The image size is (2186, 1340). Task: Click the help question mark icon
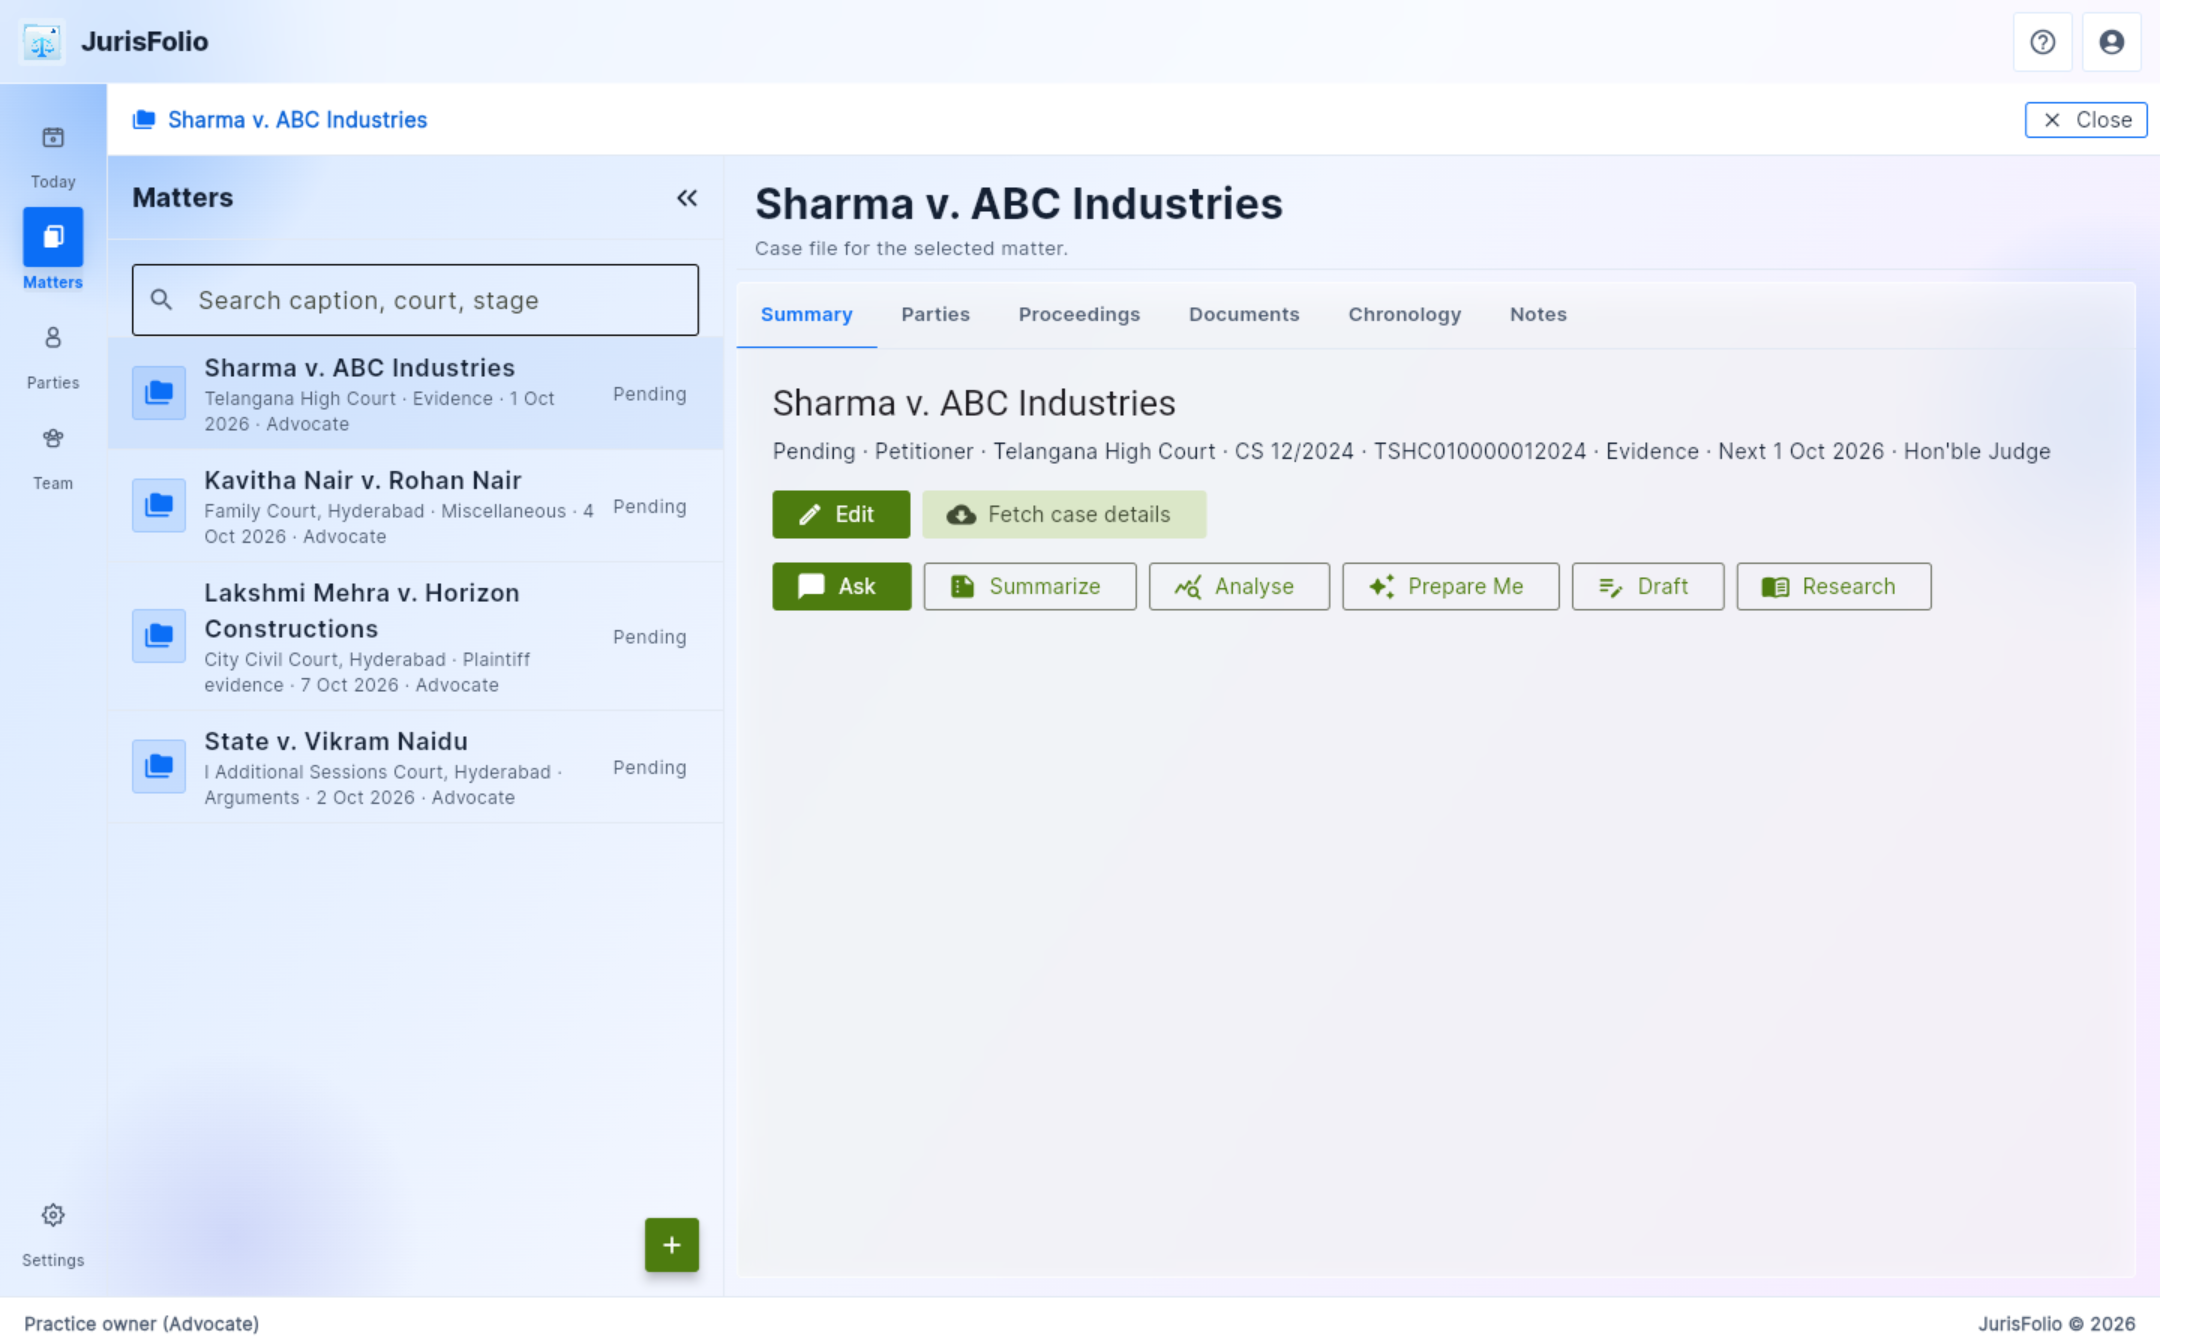2042,42
